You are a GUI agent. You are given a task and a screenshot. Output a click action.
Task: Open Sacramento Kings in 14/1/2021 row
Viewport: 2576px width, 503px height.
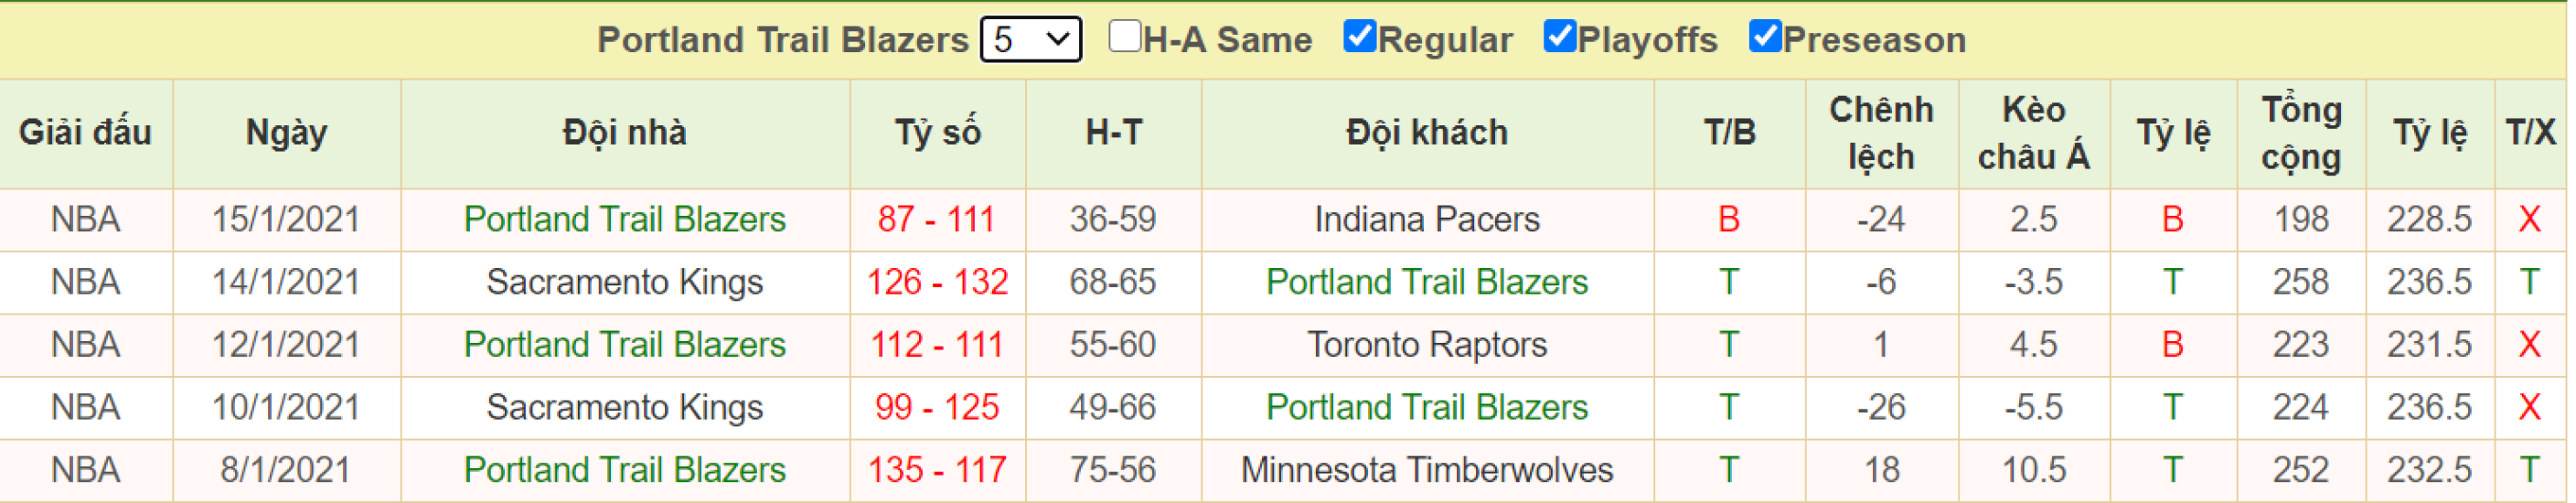[625, 282]
